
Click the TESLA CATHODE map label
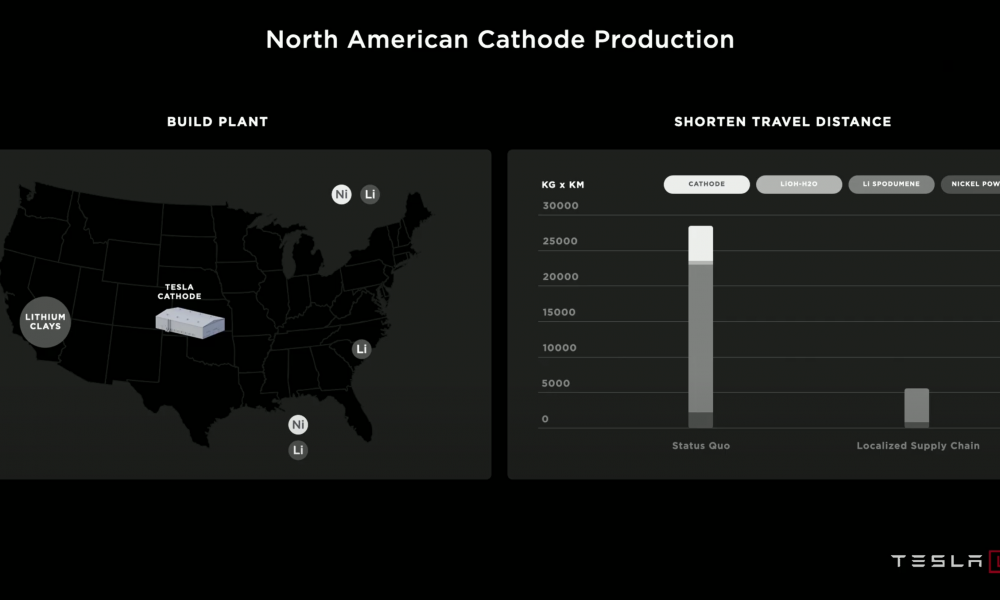click(x=179, y=291)
